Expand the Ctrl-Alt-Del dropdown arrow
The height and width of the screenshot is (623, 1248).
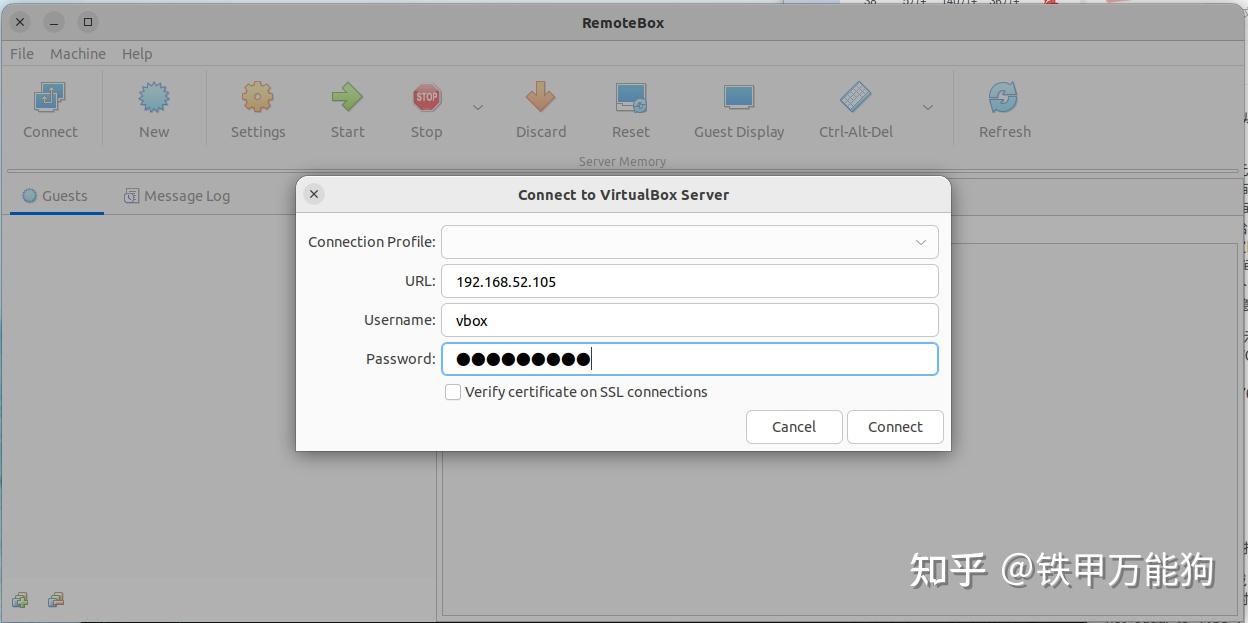click(928, 107)
